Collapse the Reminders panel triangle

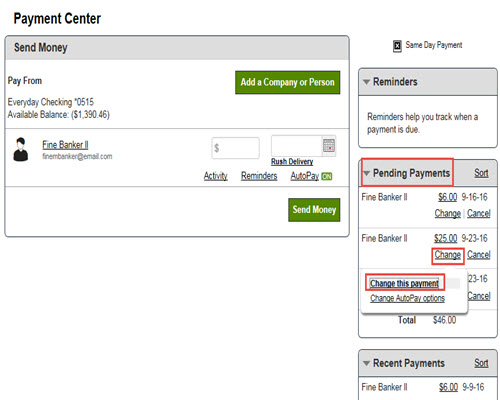click(x=366, y=82)
